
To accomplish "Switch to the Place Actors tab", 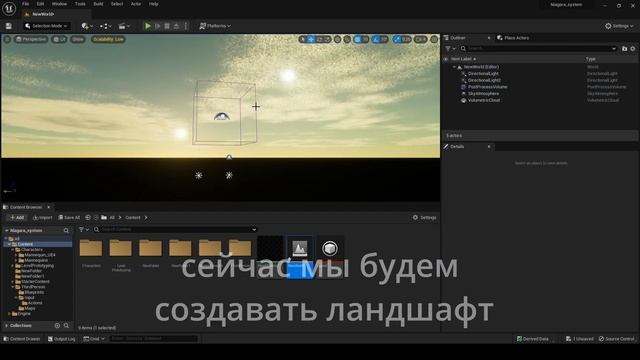I will (x=513, y=38).
